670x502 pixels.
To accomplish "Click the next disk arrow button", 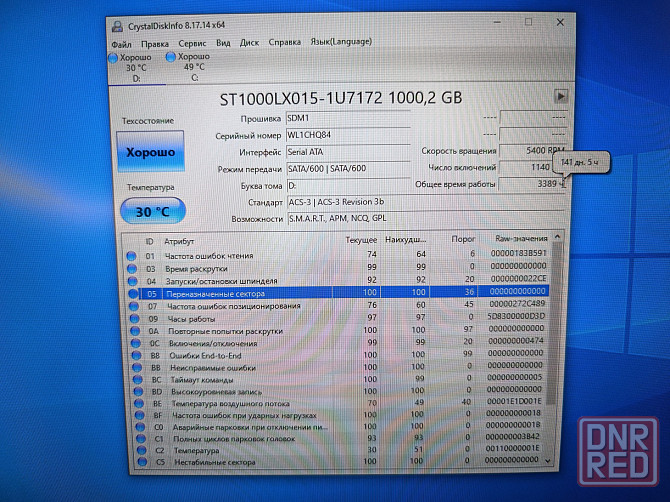I will click(x=561, y=96).
